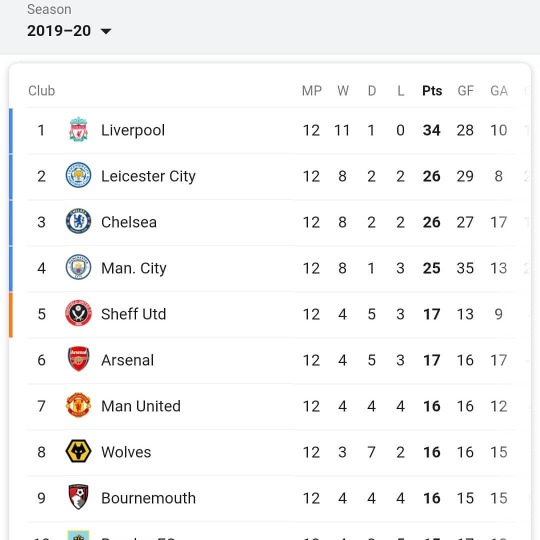Open the Wolves team name link
Screen dimensions: 540x540
point(126,452)
